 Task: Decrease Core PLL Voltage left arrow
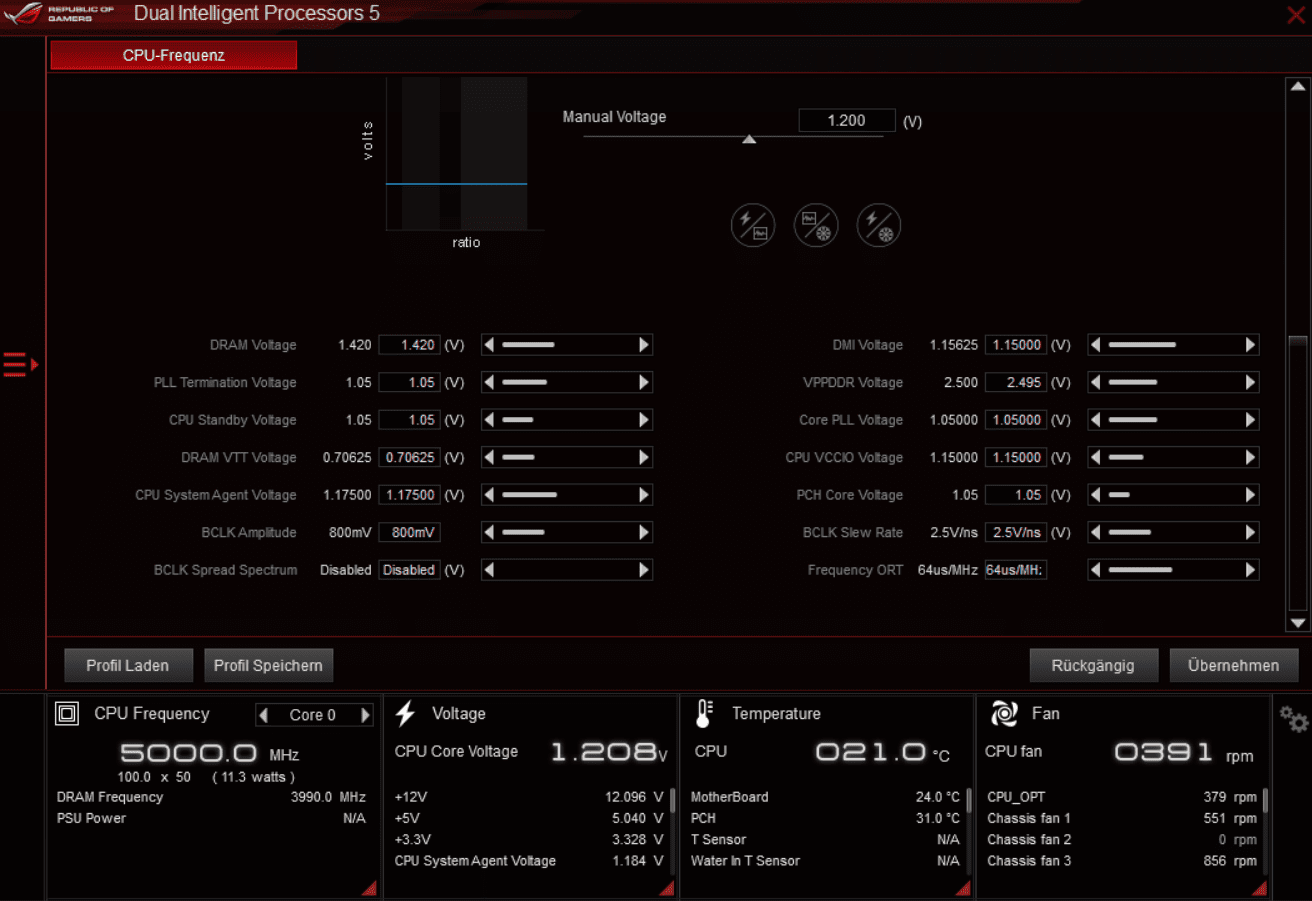1096,420
